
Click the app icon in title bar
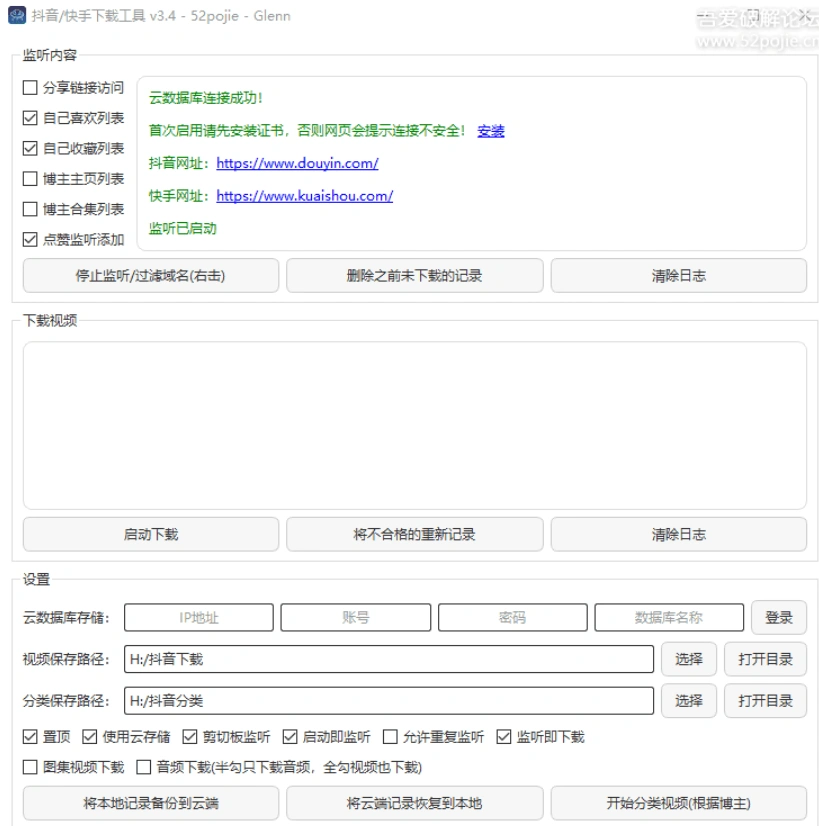pyautogui.click(x=15, y=16)
